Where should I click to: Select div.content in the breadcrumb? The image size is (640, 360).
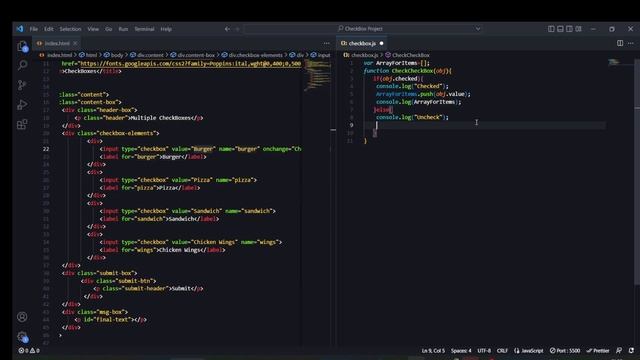pos(150,55)
